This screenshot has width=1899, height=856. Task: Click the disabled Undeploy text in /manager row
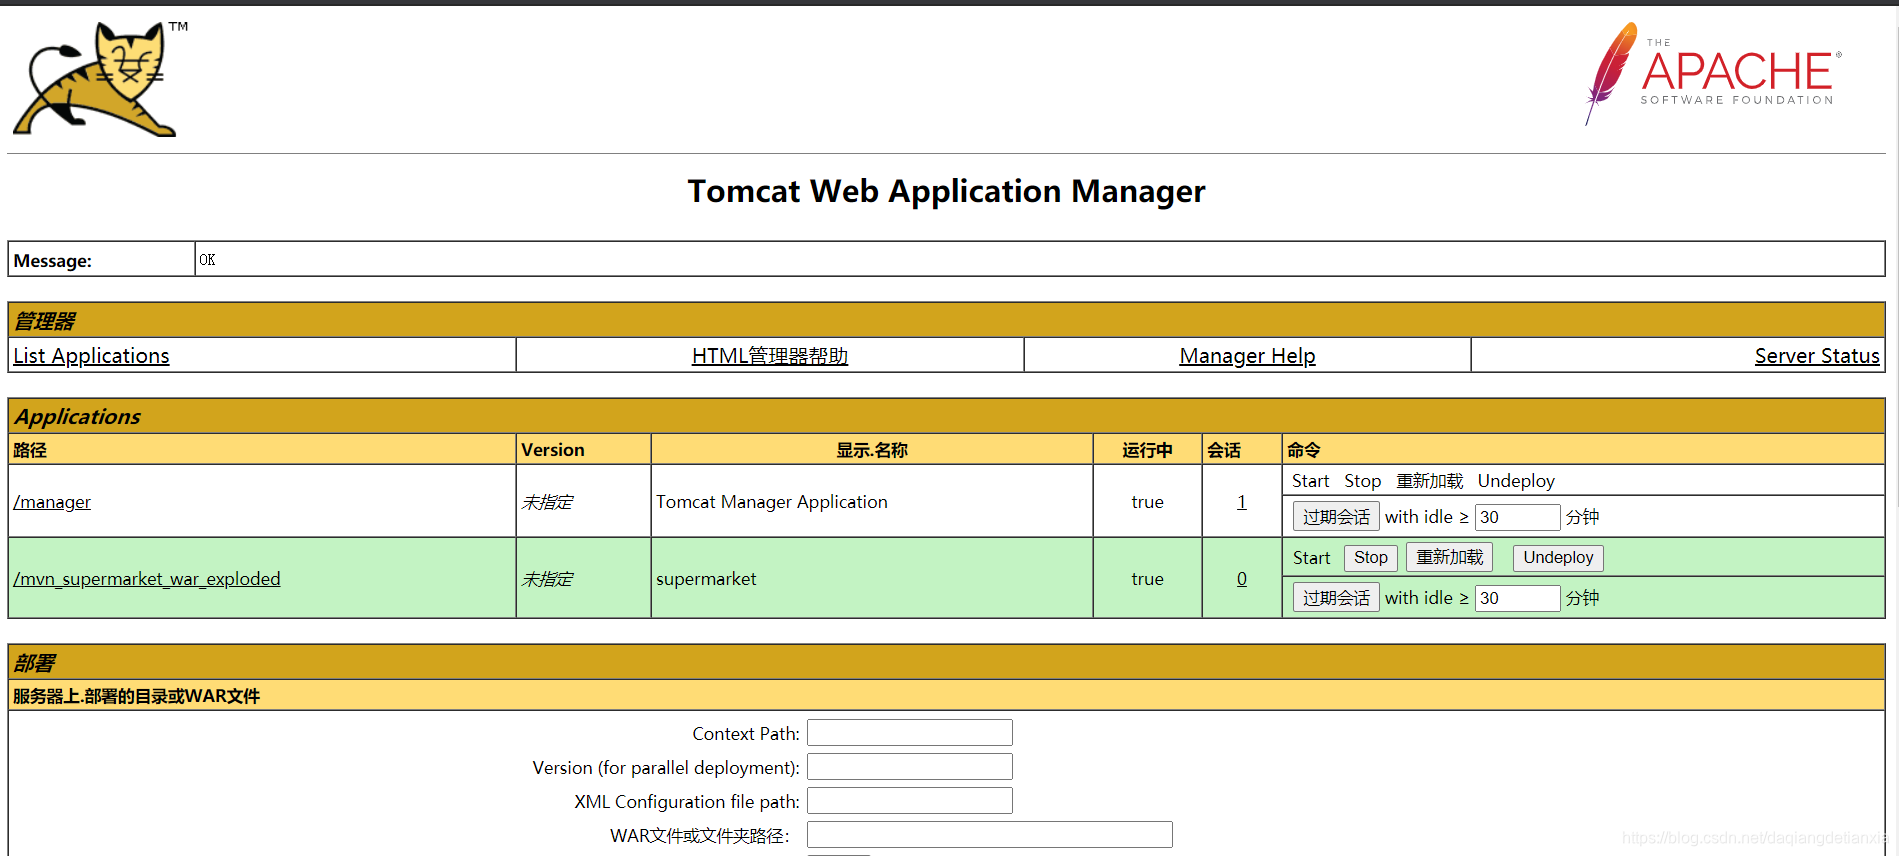pos(1516,481)
